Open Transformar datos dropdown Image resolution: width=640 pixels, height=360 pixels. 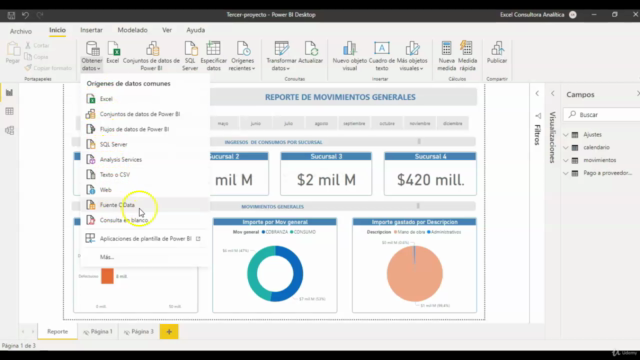click(x=281, y=56)
